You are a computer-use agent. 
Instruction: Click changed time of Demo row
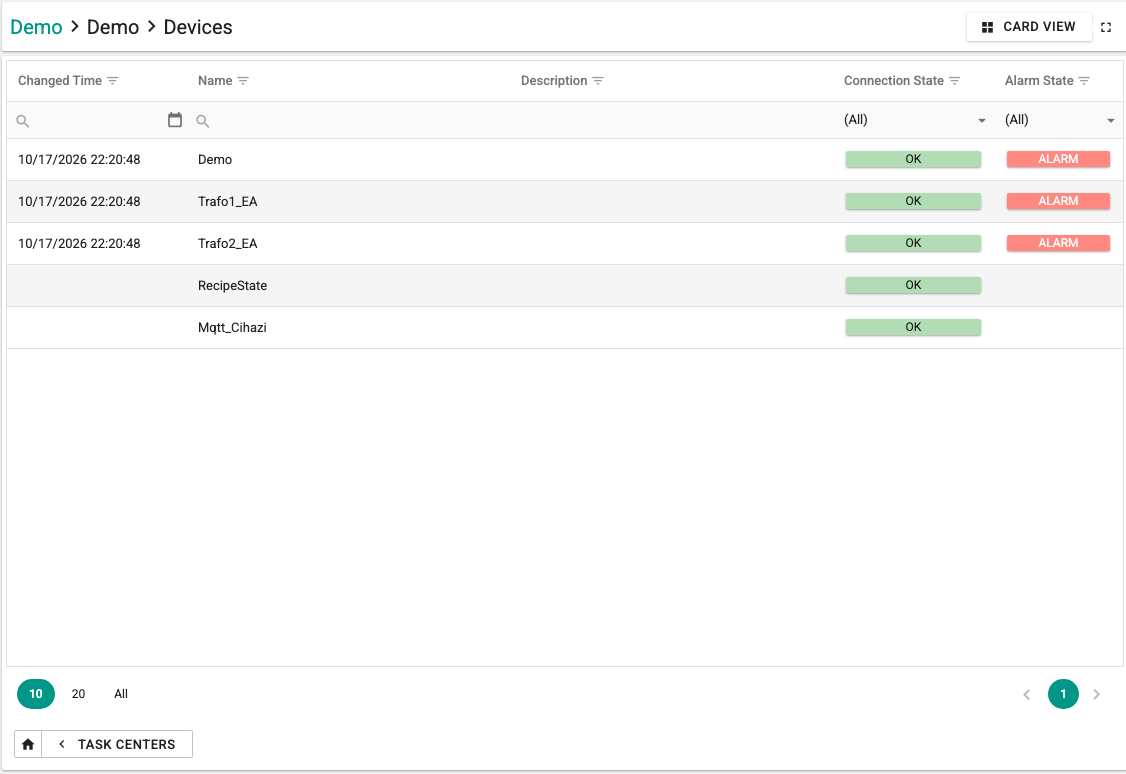79,159
